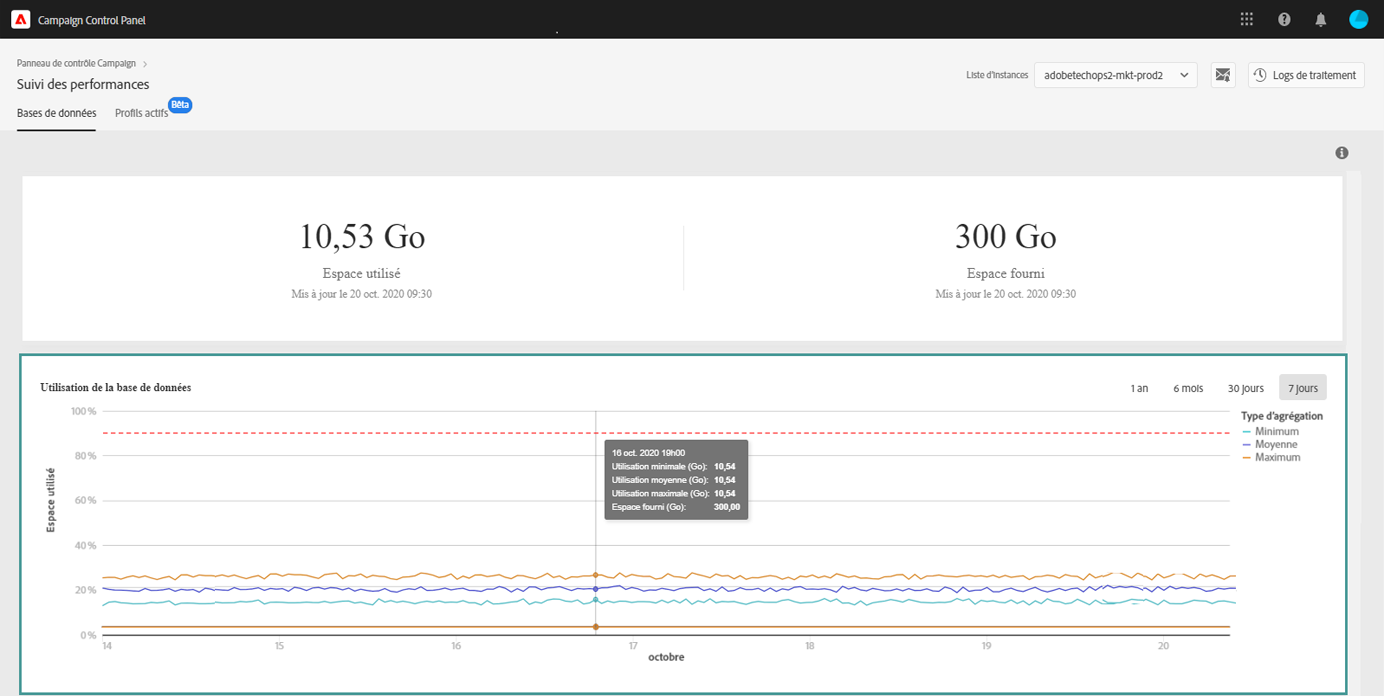Click Campaign Control Panel title
This screenshot has width=1384, height=696.
[x=91, y=20]
